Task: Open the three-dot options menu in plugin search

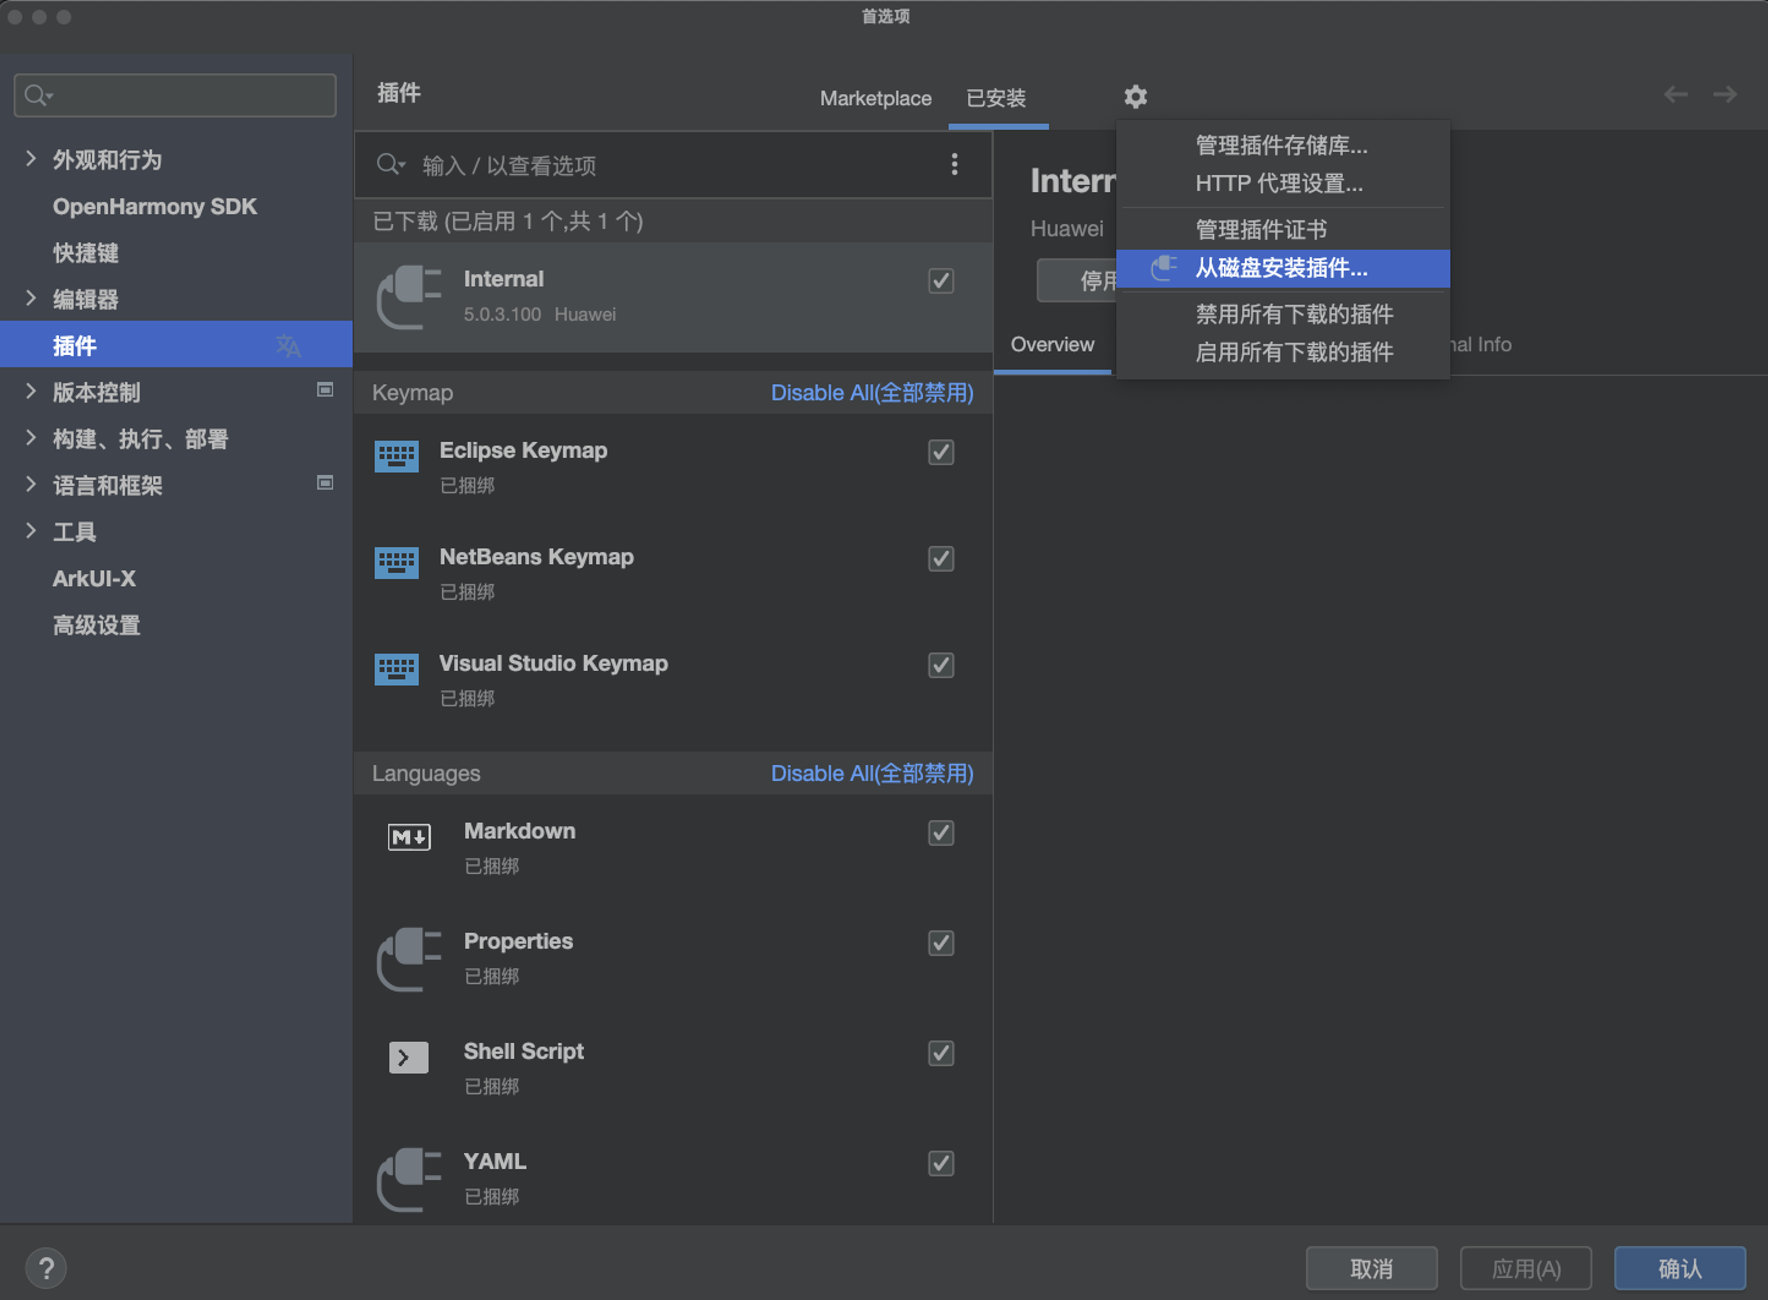Action: click(x=954, y=164)
